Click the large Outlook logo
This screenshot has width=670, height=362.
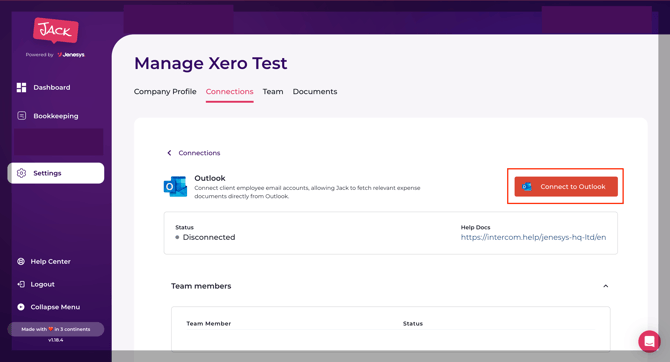coord(175,187)
